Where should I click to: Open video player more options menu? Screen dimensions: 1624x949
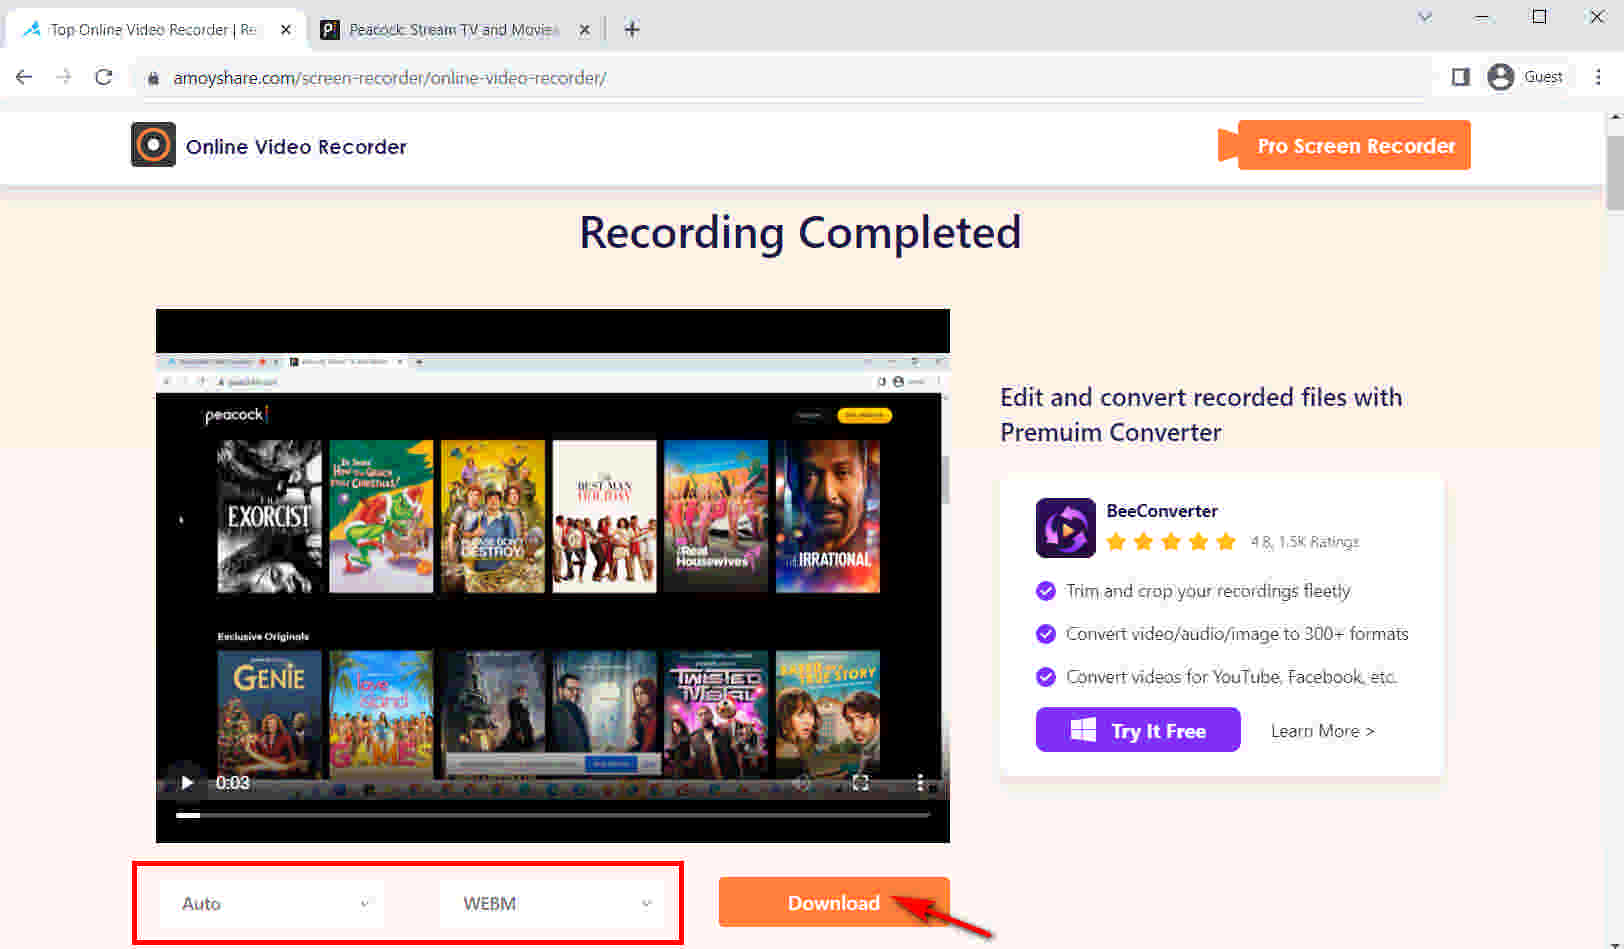coord(920,782)
